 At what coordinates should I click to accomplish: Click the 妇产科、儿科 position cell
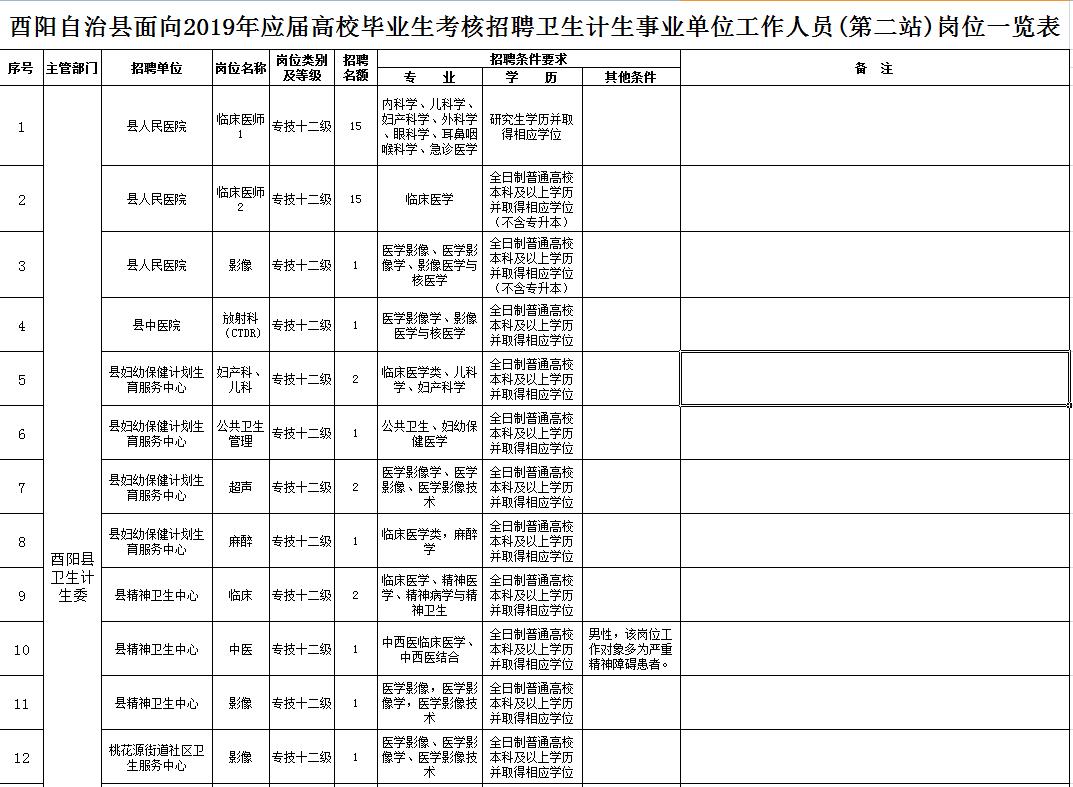(240, 379)
